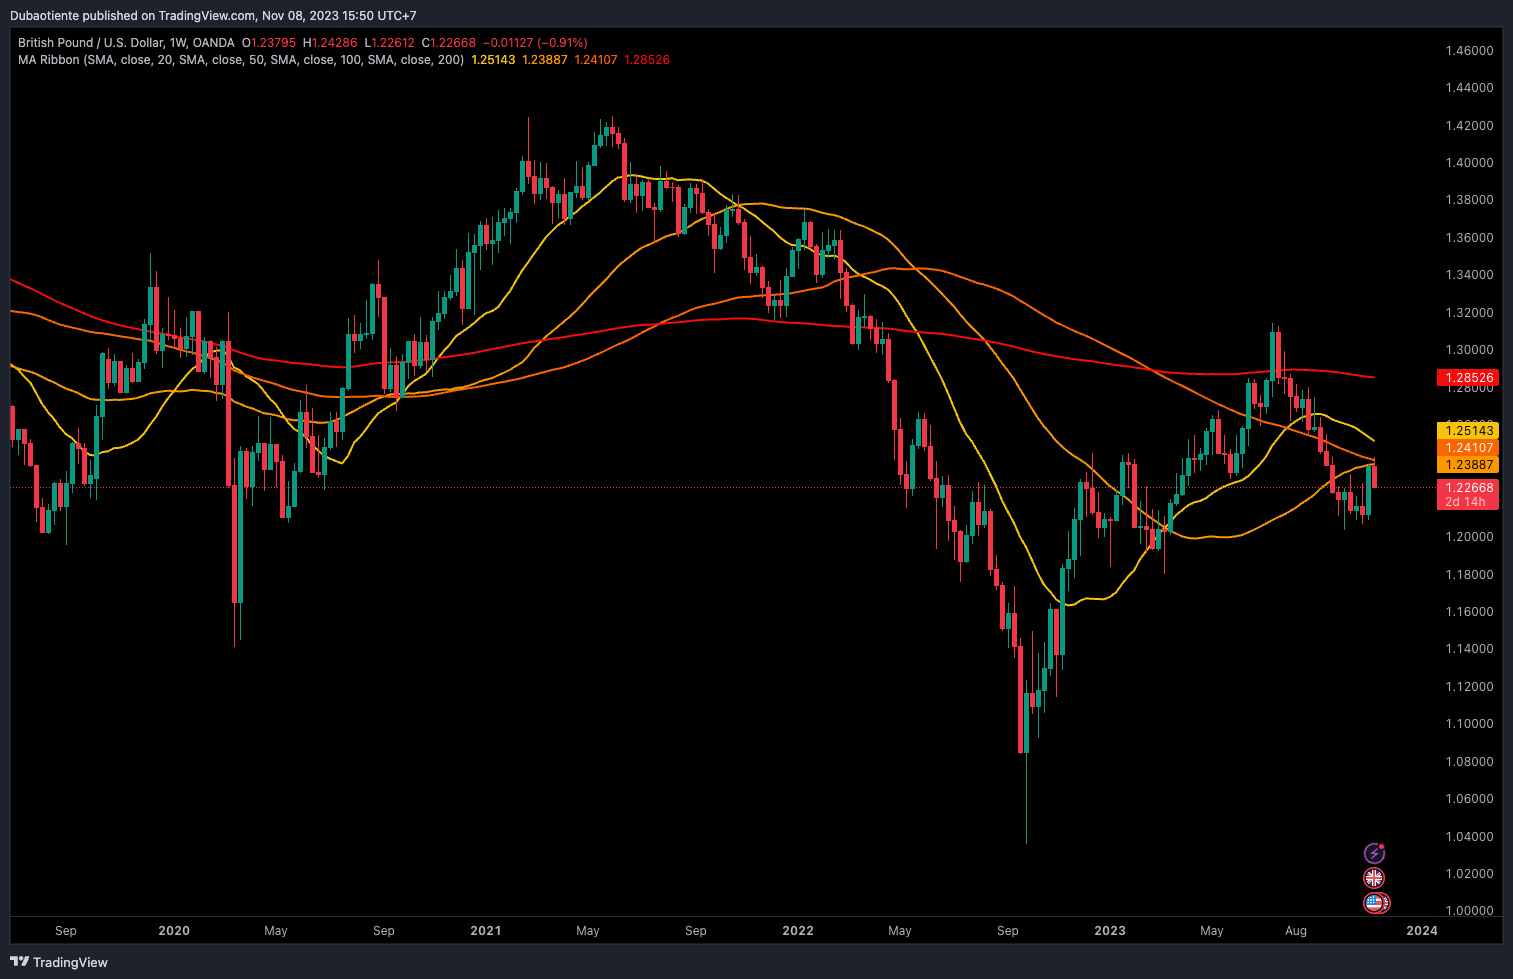The width and height of the screenshot is (1513, 979).
Task: Select the yellow 1.25143 price axis label
Action: pos(1468,431)
